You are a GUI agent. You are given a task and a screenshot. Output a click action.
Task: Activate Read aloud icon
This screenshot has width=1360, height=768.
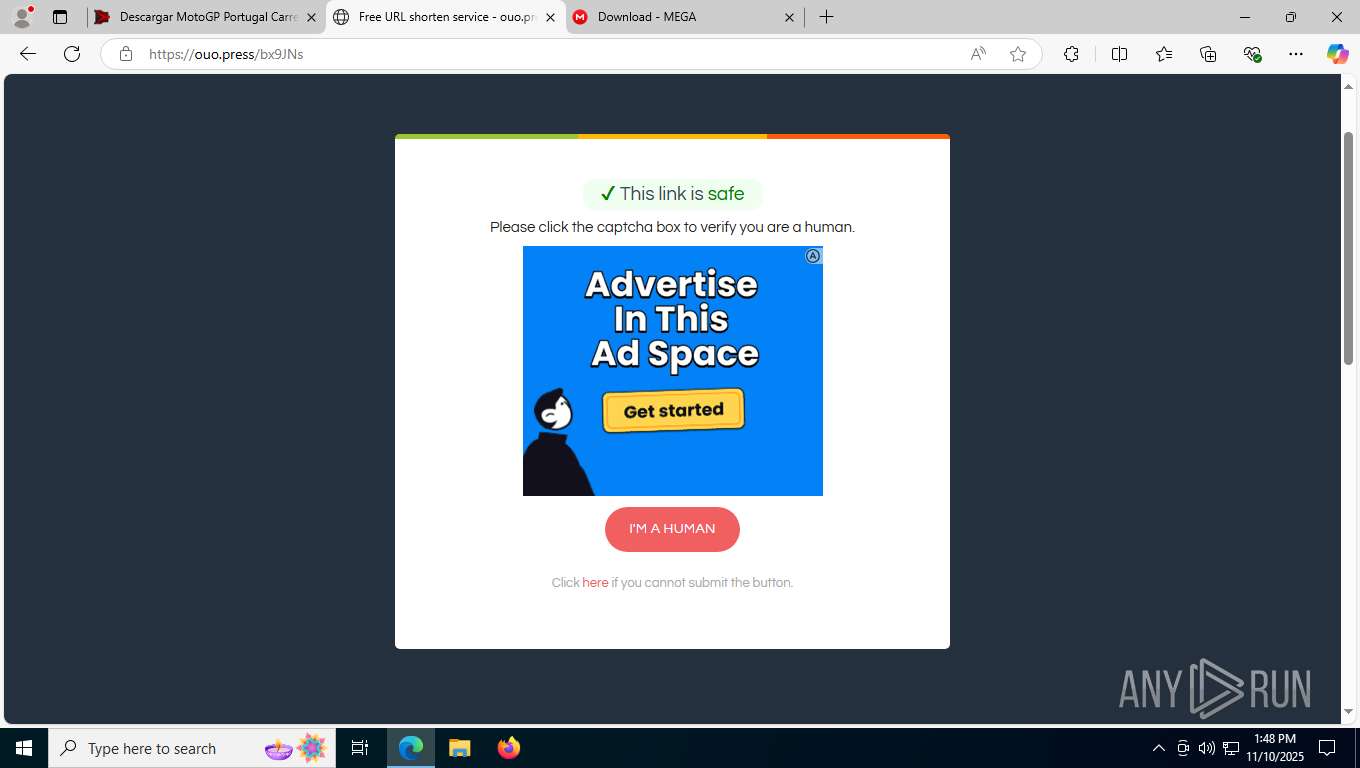point(978,54)
